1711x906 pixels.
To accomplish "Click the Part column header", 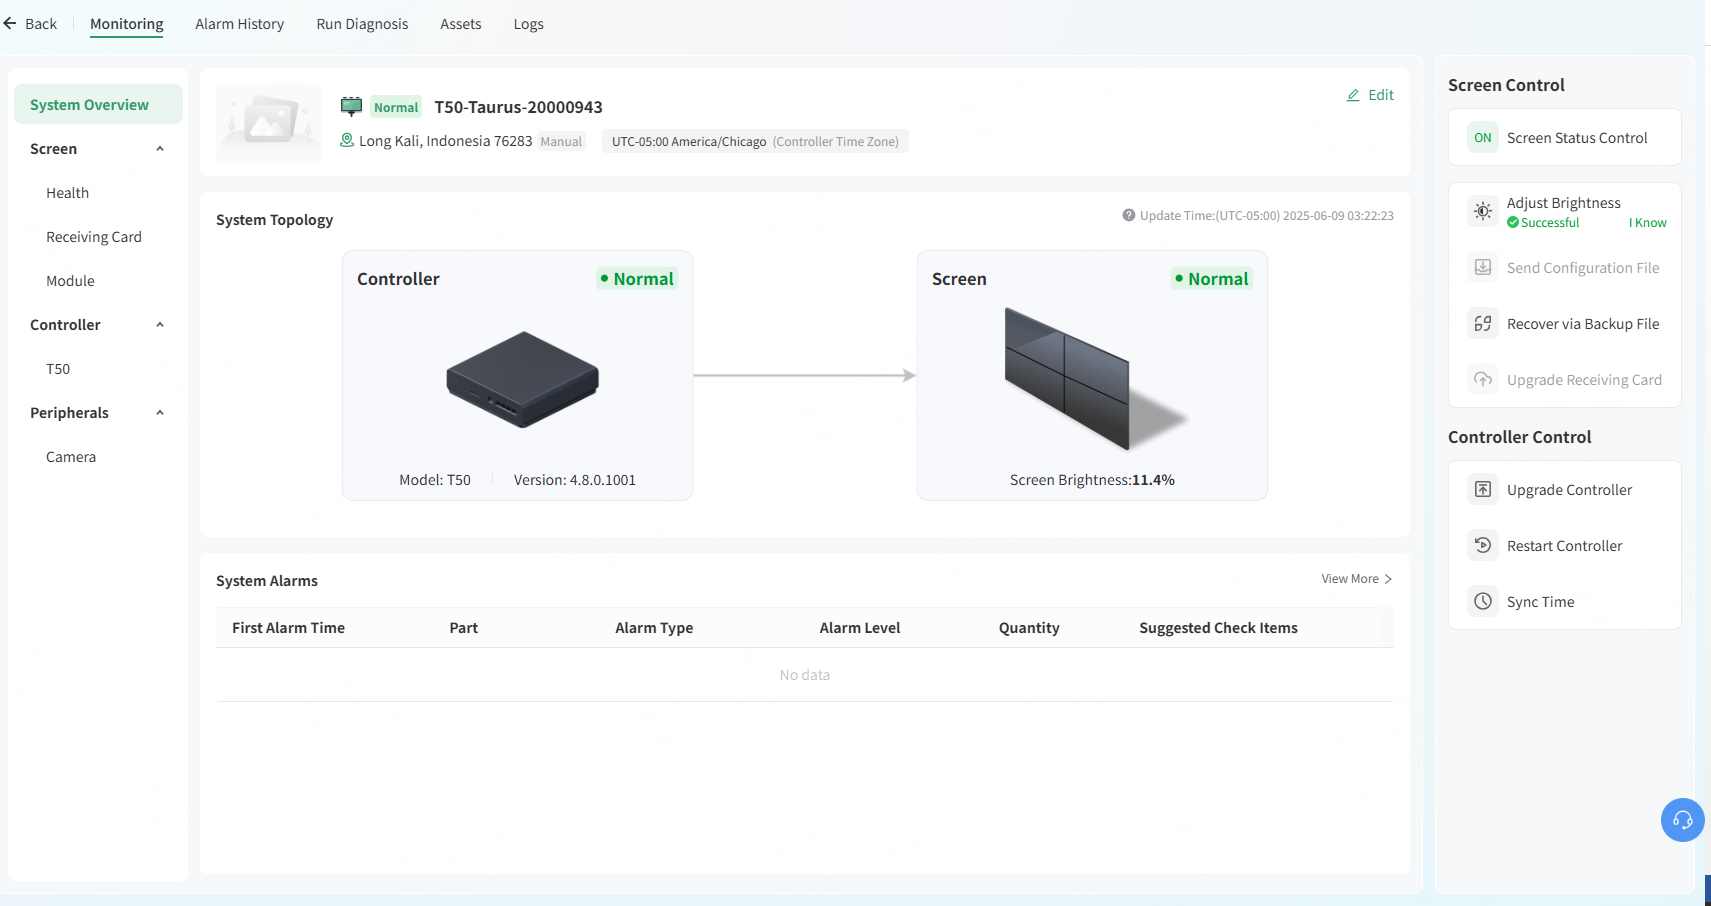I will (463, 628).
